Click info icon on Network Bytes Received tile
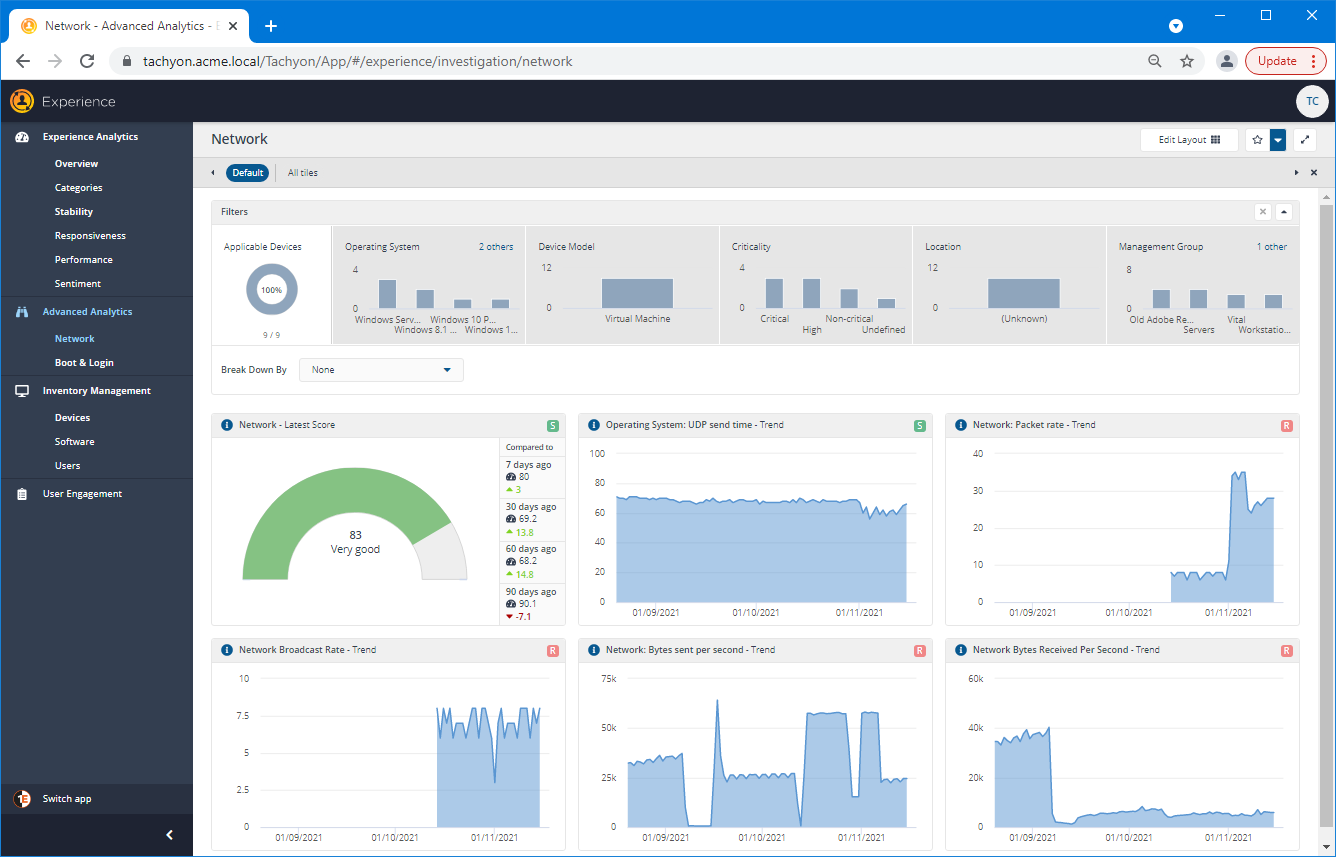 (961, 650)
